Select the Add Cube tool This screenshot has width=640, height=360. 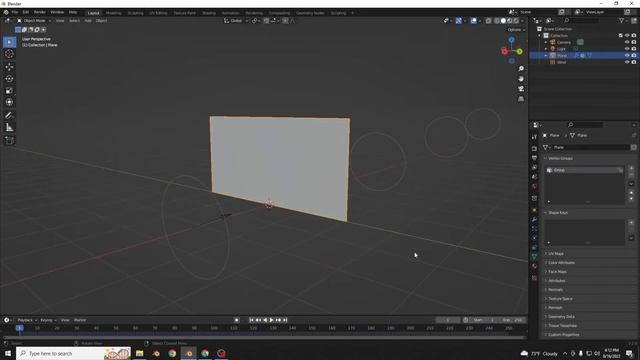click(9, 140)
